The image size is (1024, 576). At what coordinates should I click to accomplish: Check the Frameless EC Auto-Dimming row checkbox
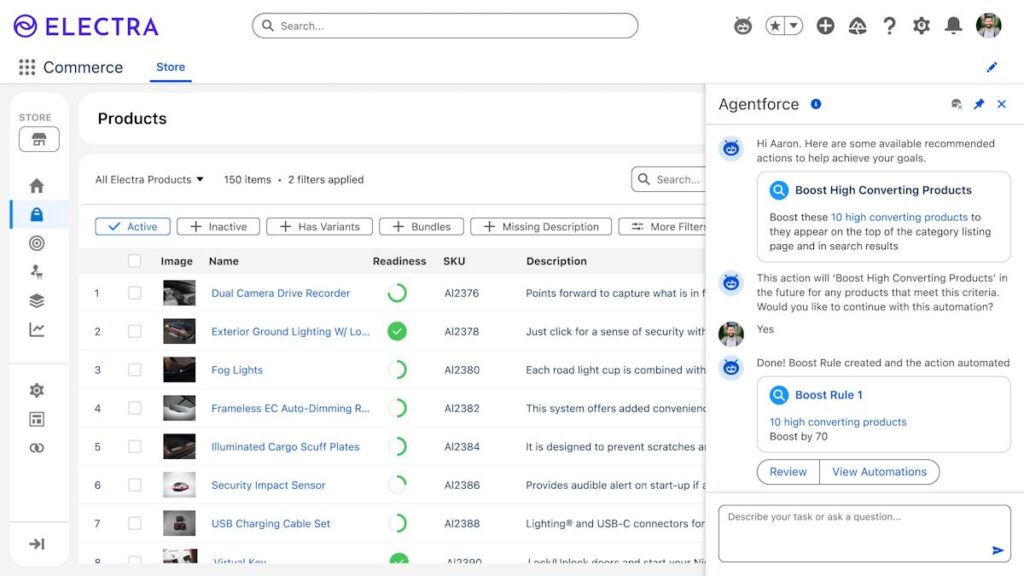click(135, 408)
